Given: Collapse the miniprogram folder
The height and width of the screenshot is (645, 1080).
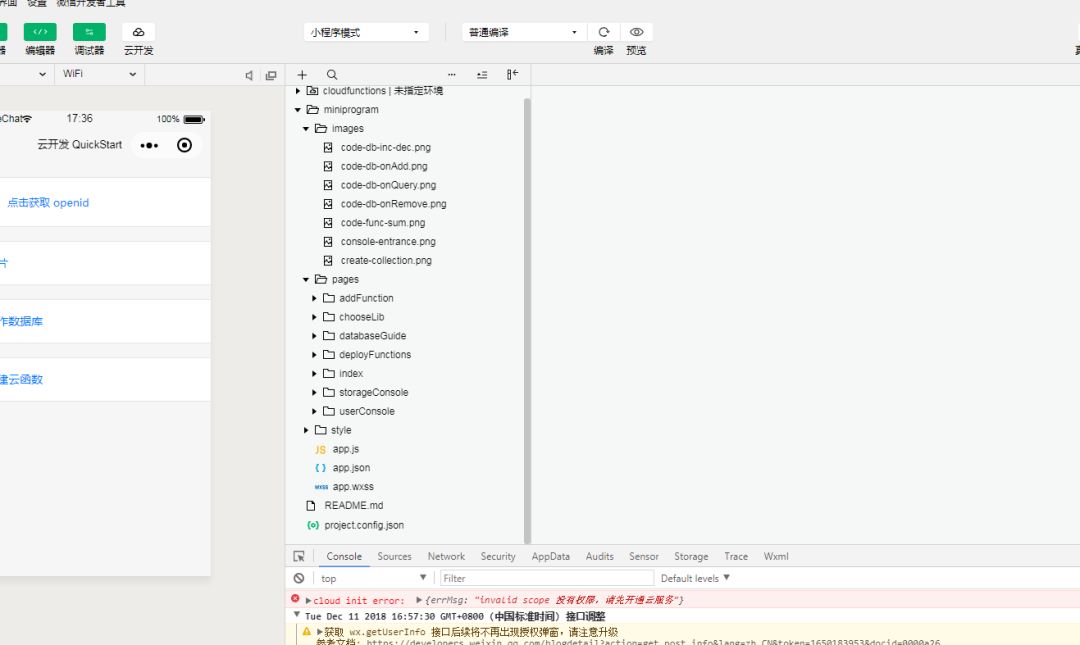Looking at the screenshot, I should pos(298,110).
